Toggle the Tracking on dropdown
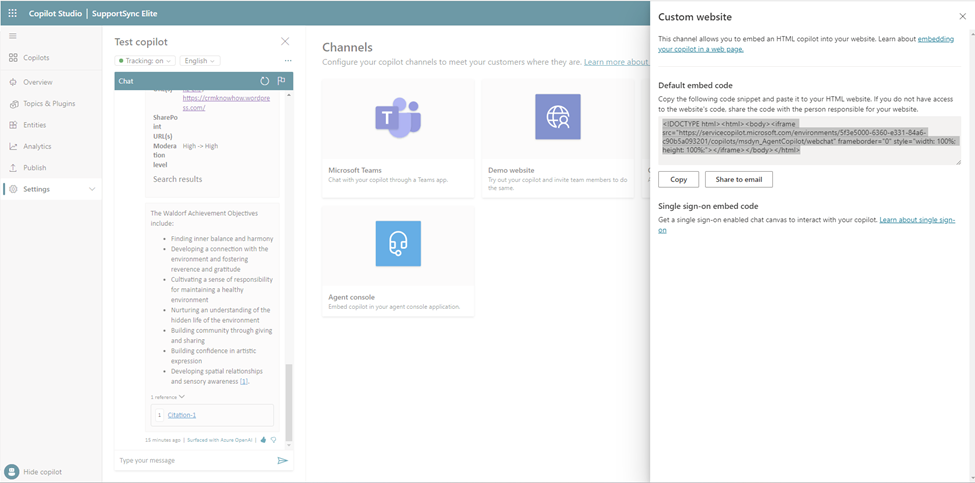This screenshot has height=483, width=975. click(145, 61)
